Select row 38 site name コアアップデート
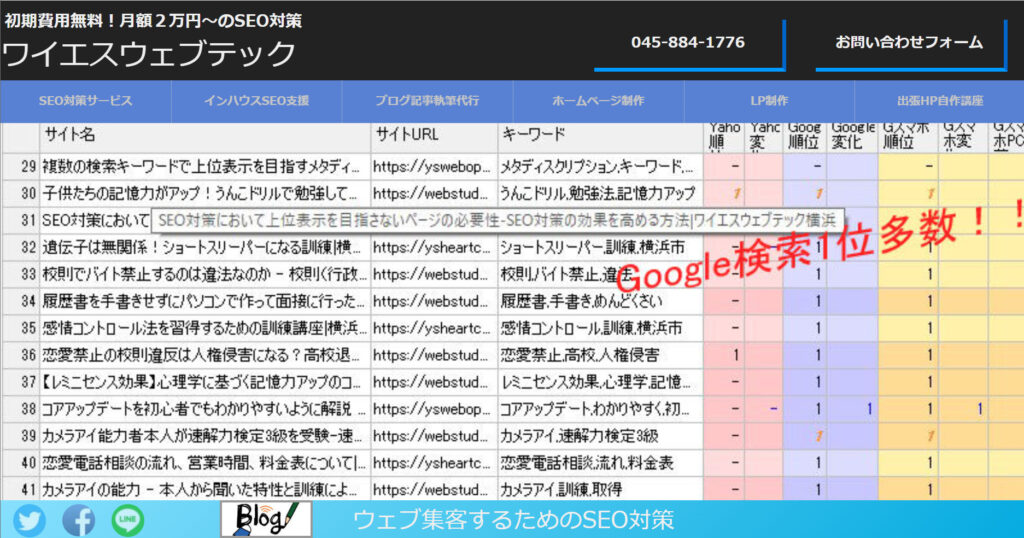 click(205, 409)
